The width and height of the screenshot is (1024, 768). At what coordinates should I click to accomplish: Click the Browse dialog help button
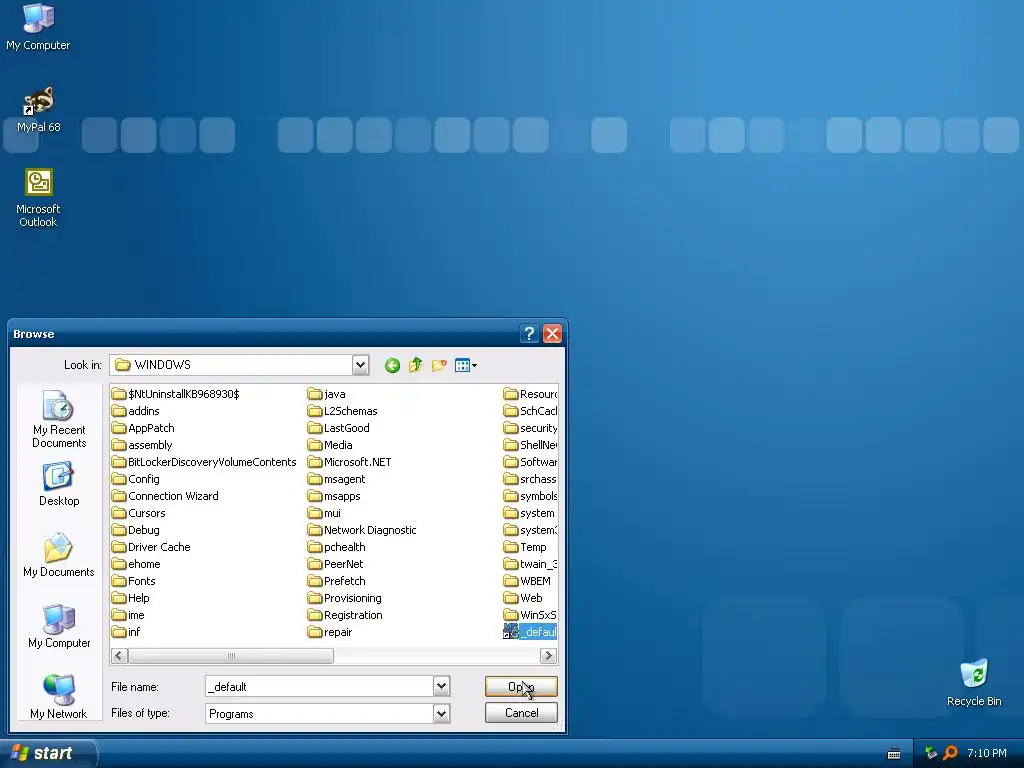pos(529,334)
